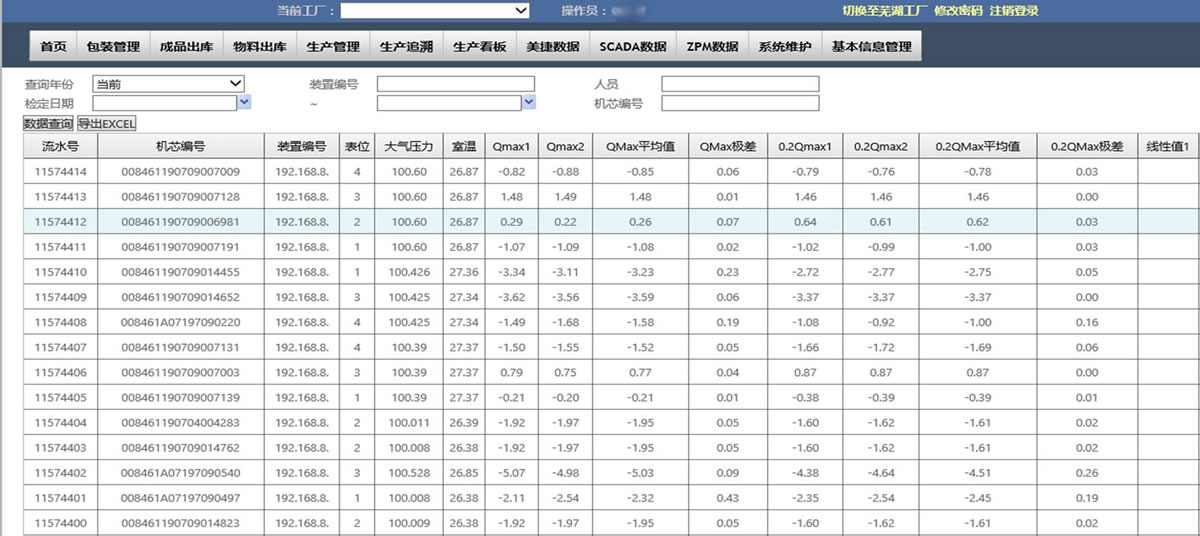
Task: Click the 导出EXCEL button
Action: (107, 124)
